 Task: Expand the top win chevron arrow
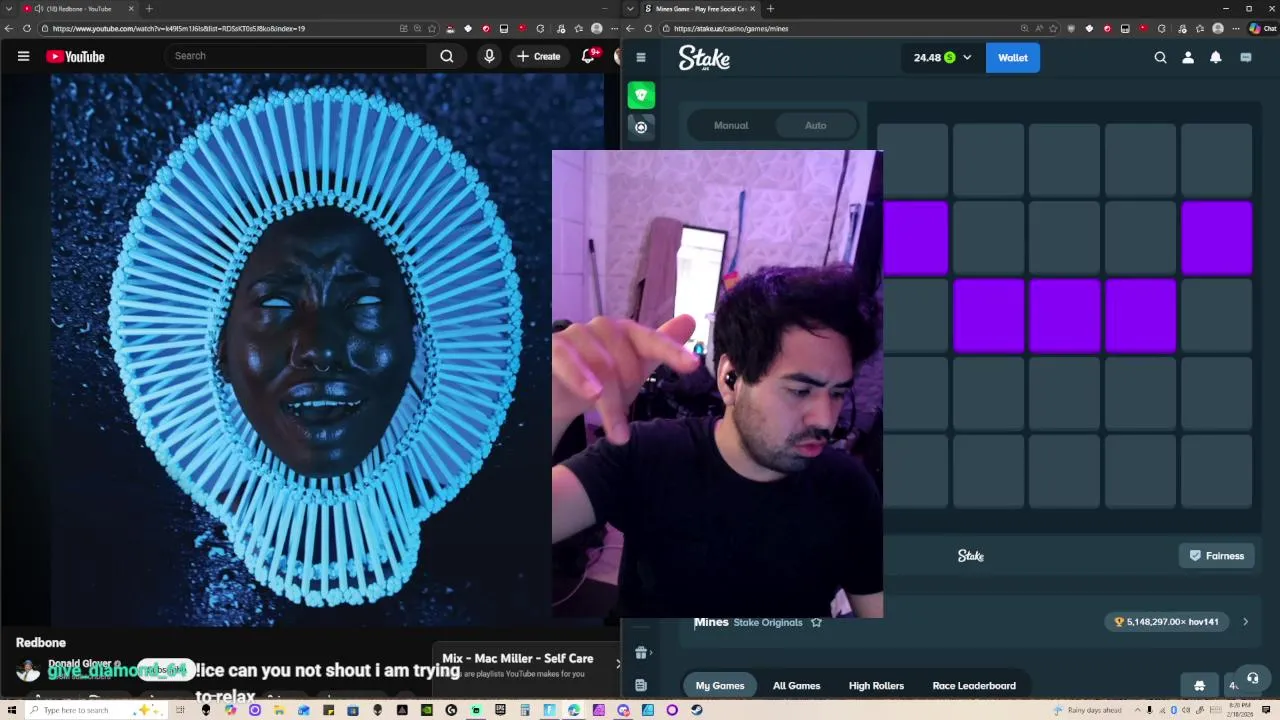pos(1245,622)
